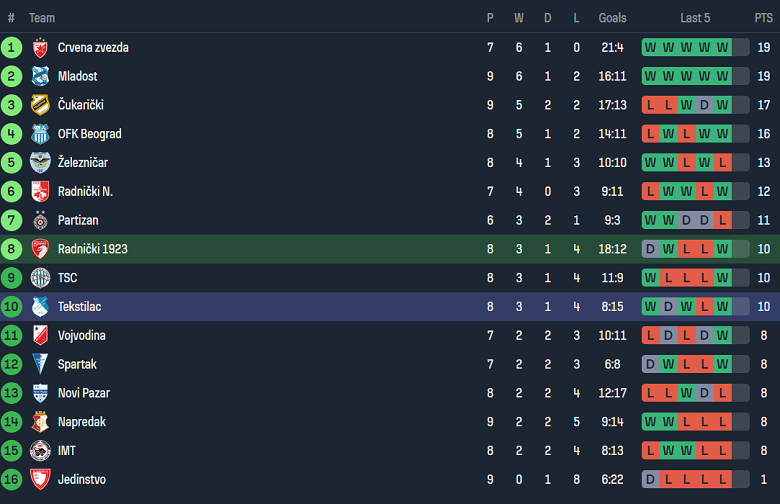Click the Vojvodina club badge
Image resolution: width=780 pixels, height=504 pixels.
[40, 335]
